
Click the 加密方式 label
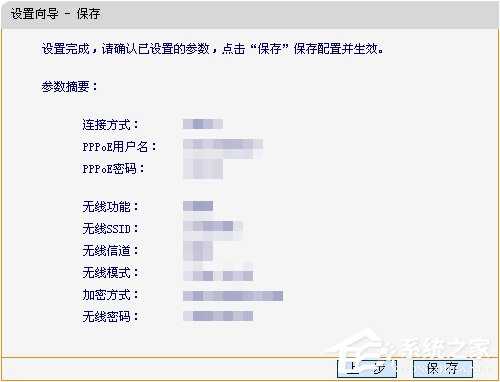[110, 295]
